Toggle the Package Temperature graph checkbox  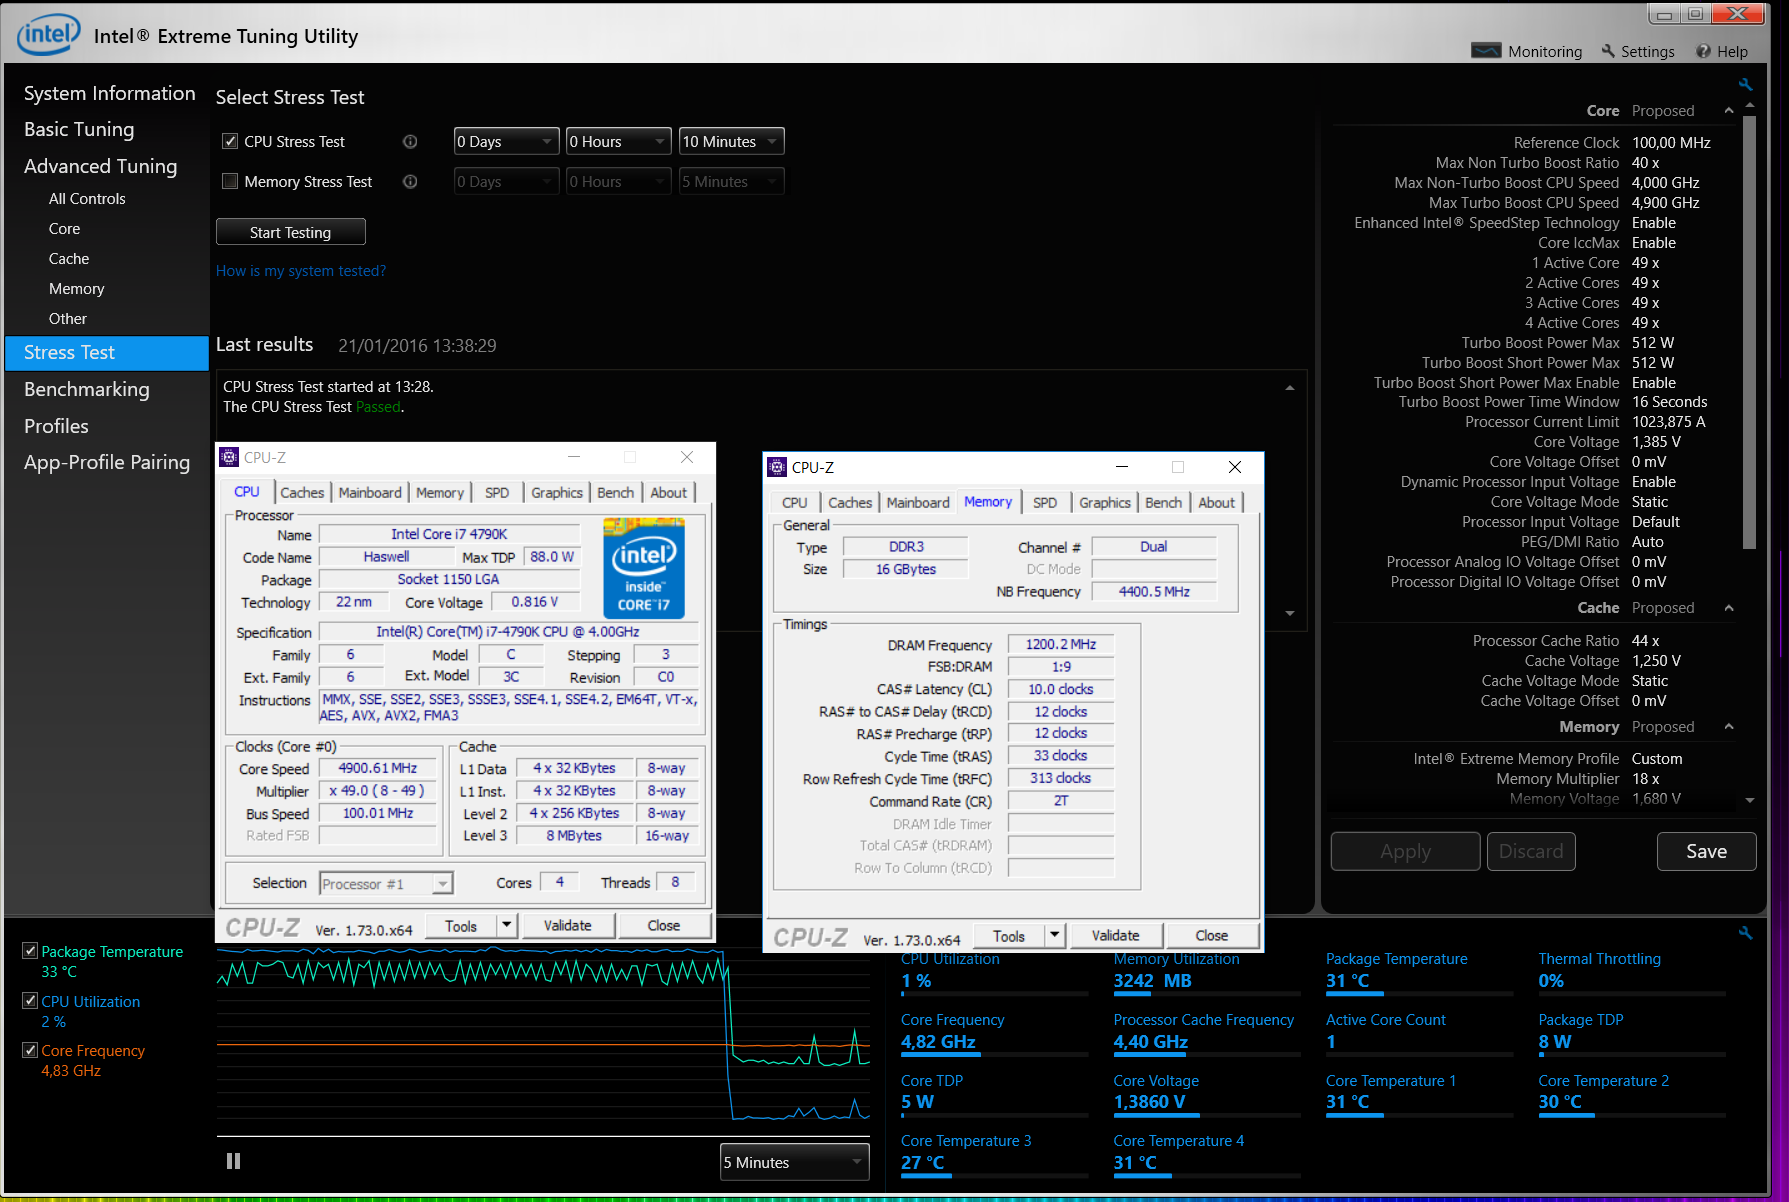[30, 951]
